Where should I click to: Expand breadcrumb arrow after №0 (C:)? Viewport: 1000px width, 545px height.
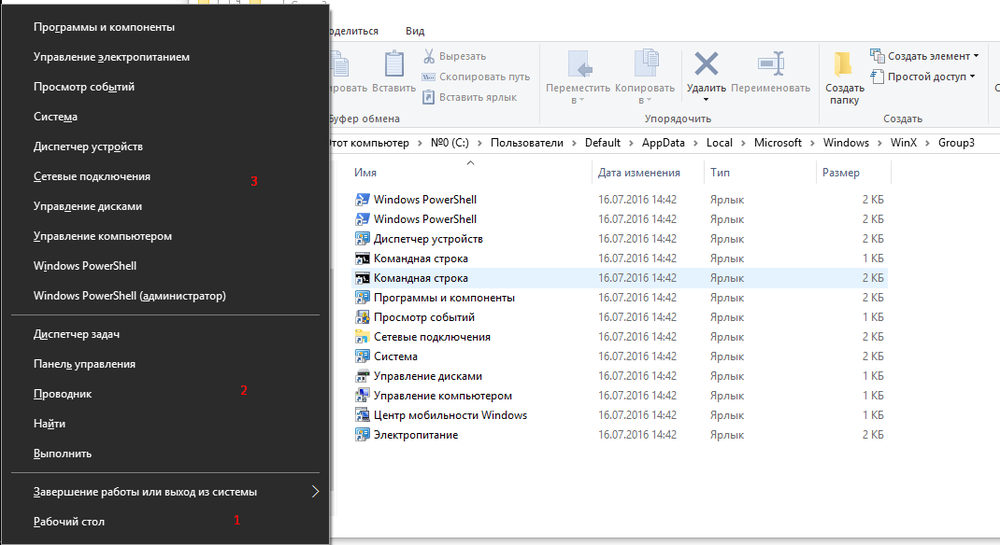point(479,143)
